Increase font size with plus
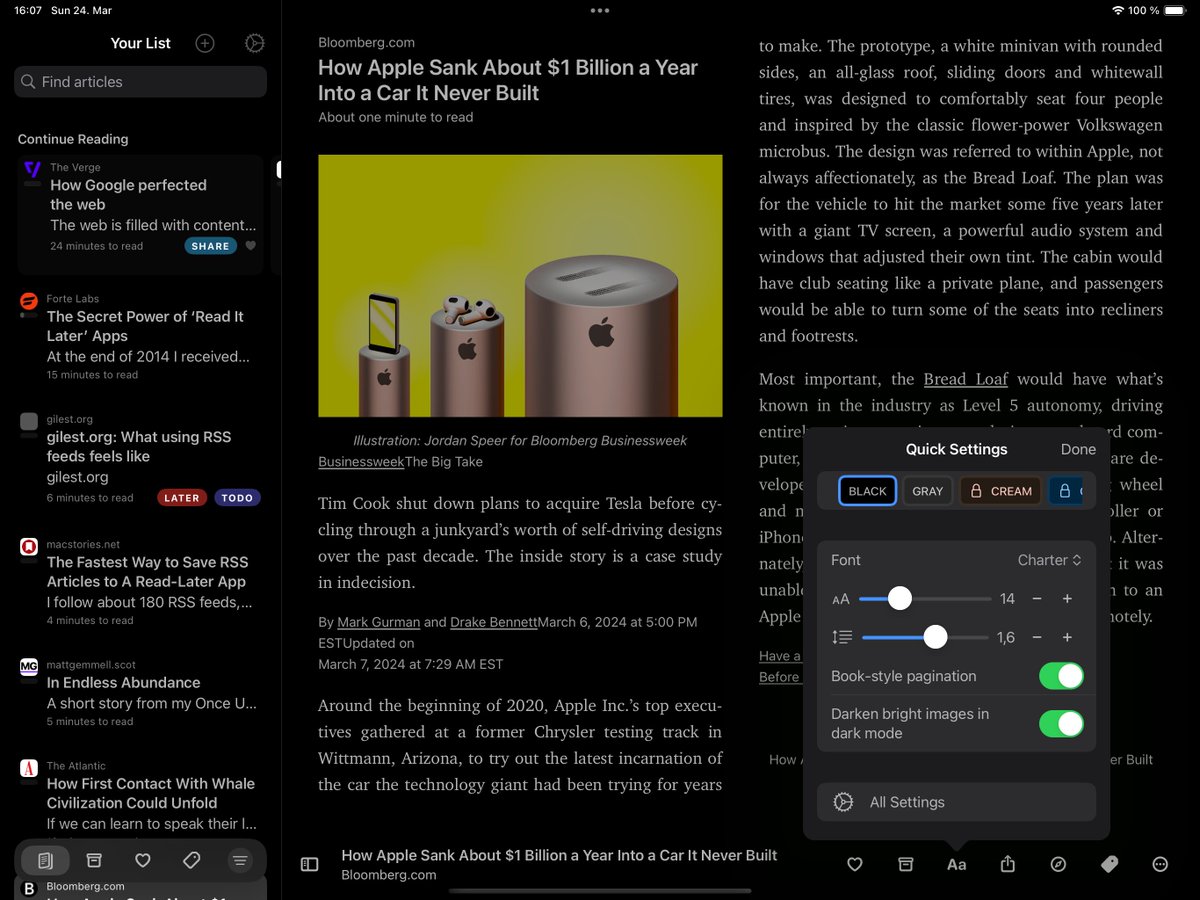Image resolution: width=1200 pixels, height=900 pixels. pos(1067,598)
